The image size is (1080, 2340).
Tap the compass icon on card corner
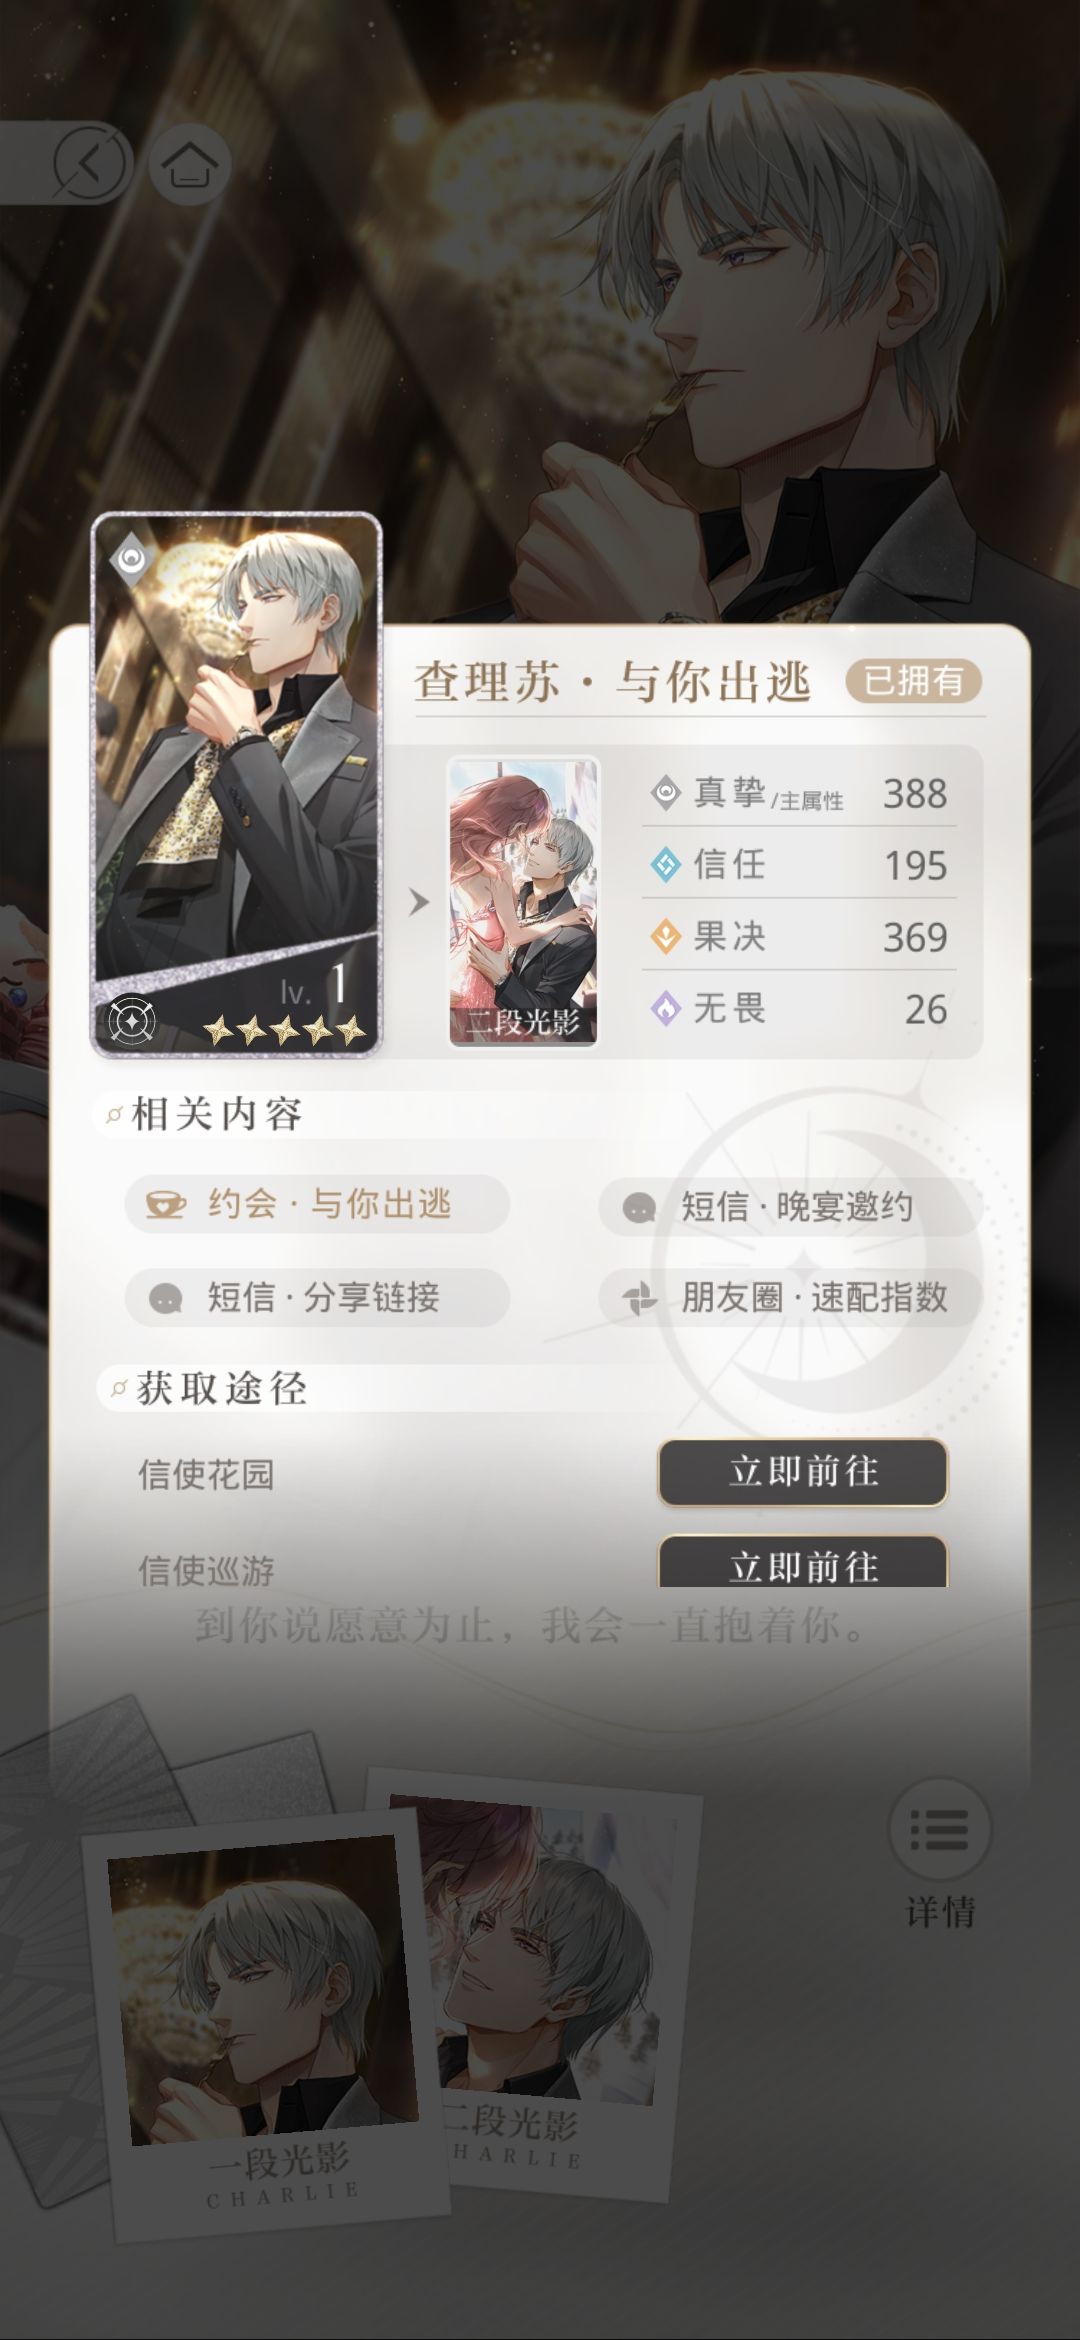pyautogui.click(x=131, y=1020)
